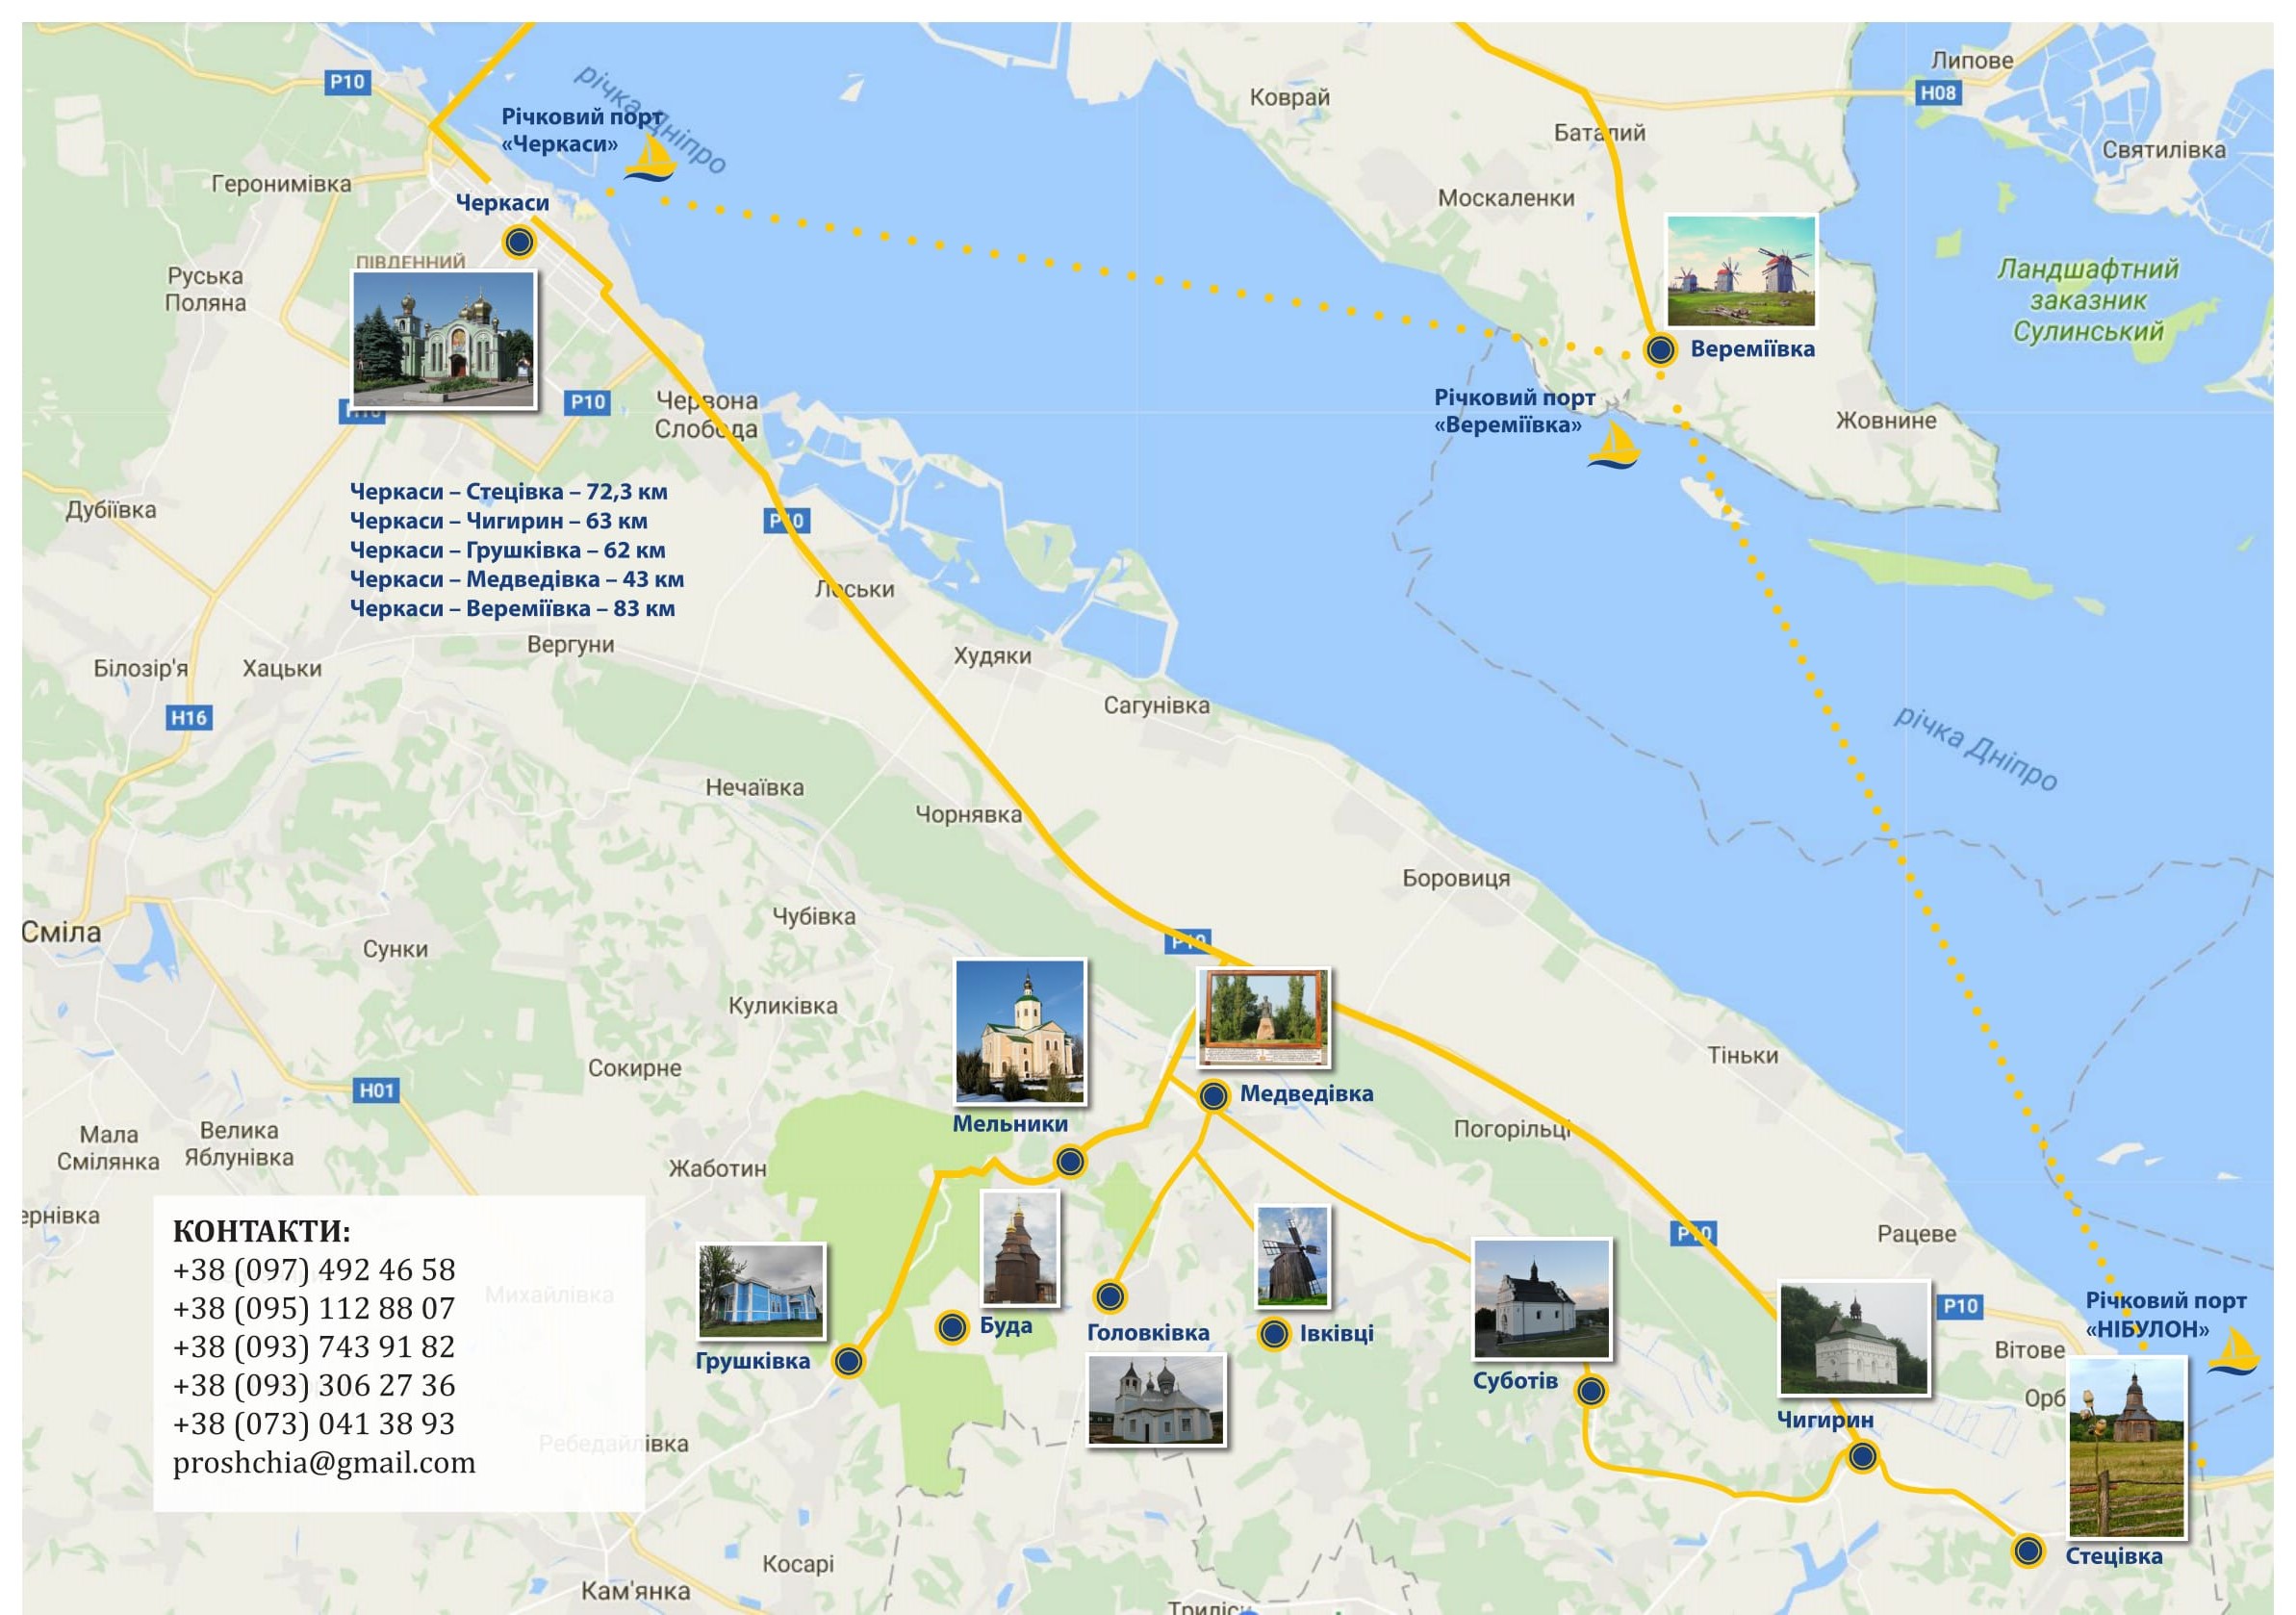Open the Буда wooden church photo
The image size is (2296, 1615).
tap(1020, 1248)
